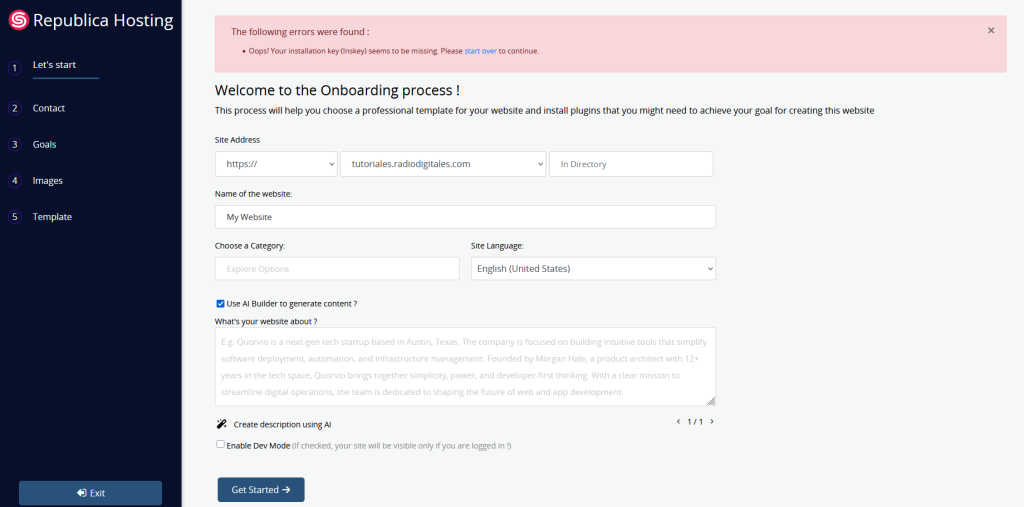Open the domain dropdown tutoriales.radiodigitales.com

[443, 164]
